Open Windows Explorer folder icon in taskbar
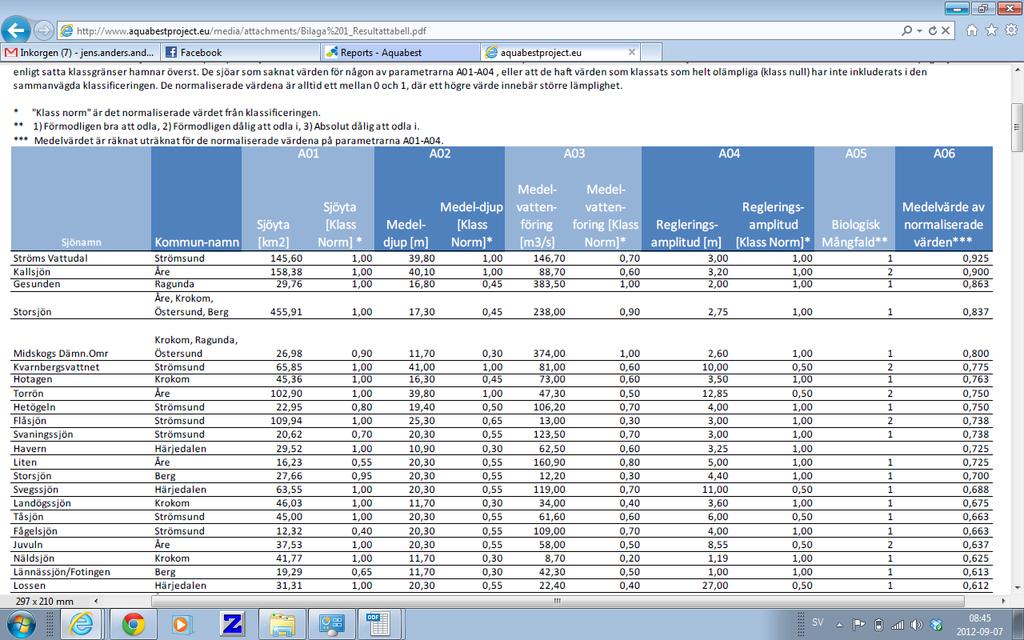 (x=282, y=624)
